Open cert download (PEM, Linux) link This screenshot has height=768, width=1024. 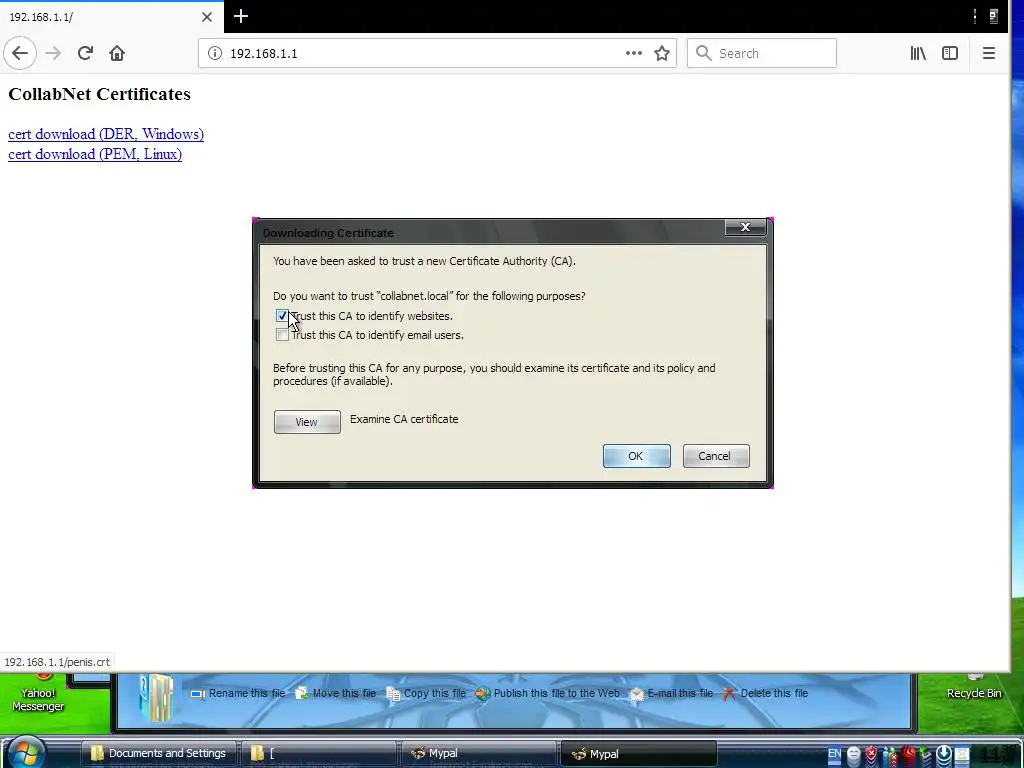pos(95,154)
